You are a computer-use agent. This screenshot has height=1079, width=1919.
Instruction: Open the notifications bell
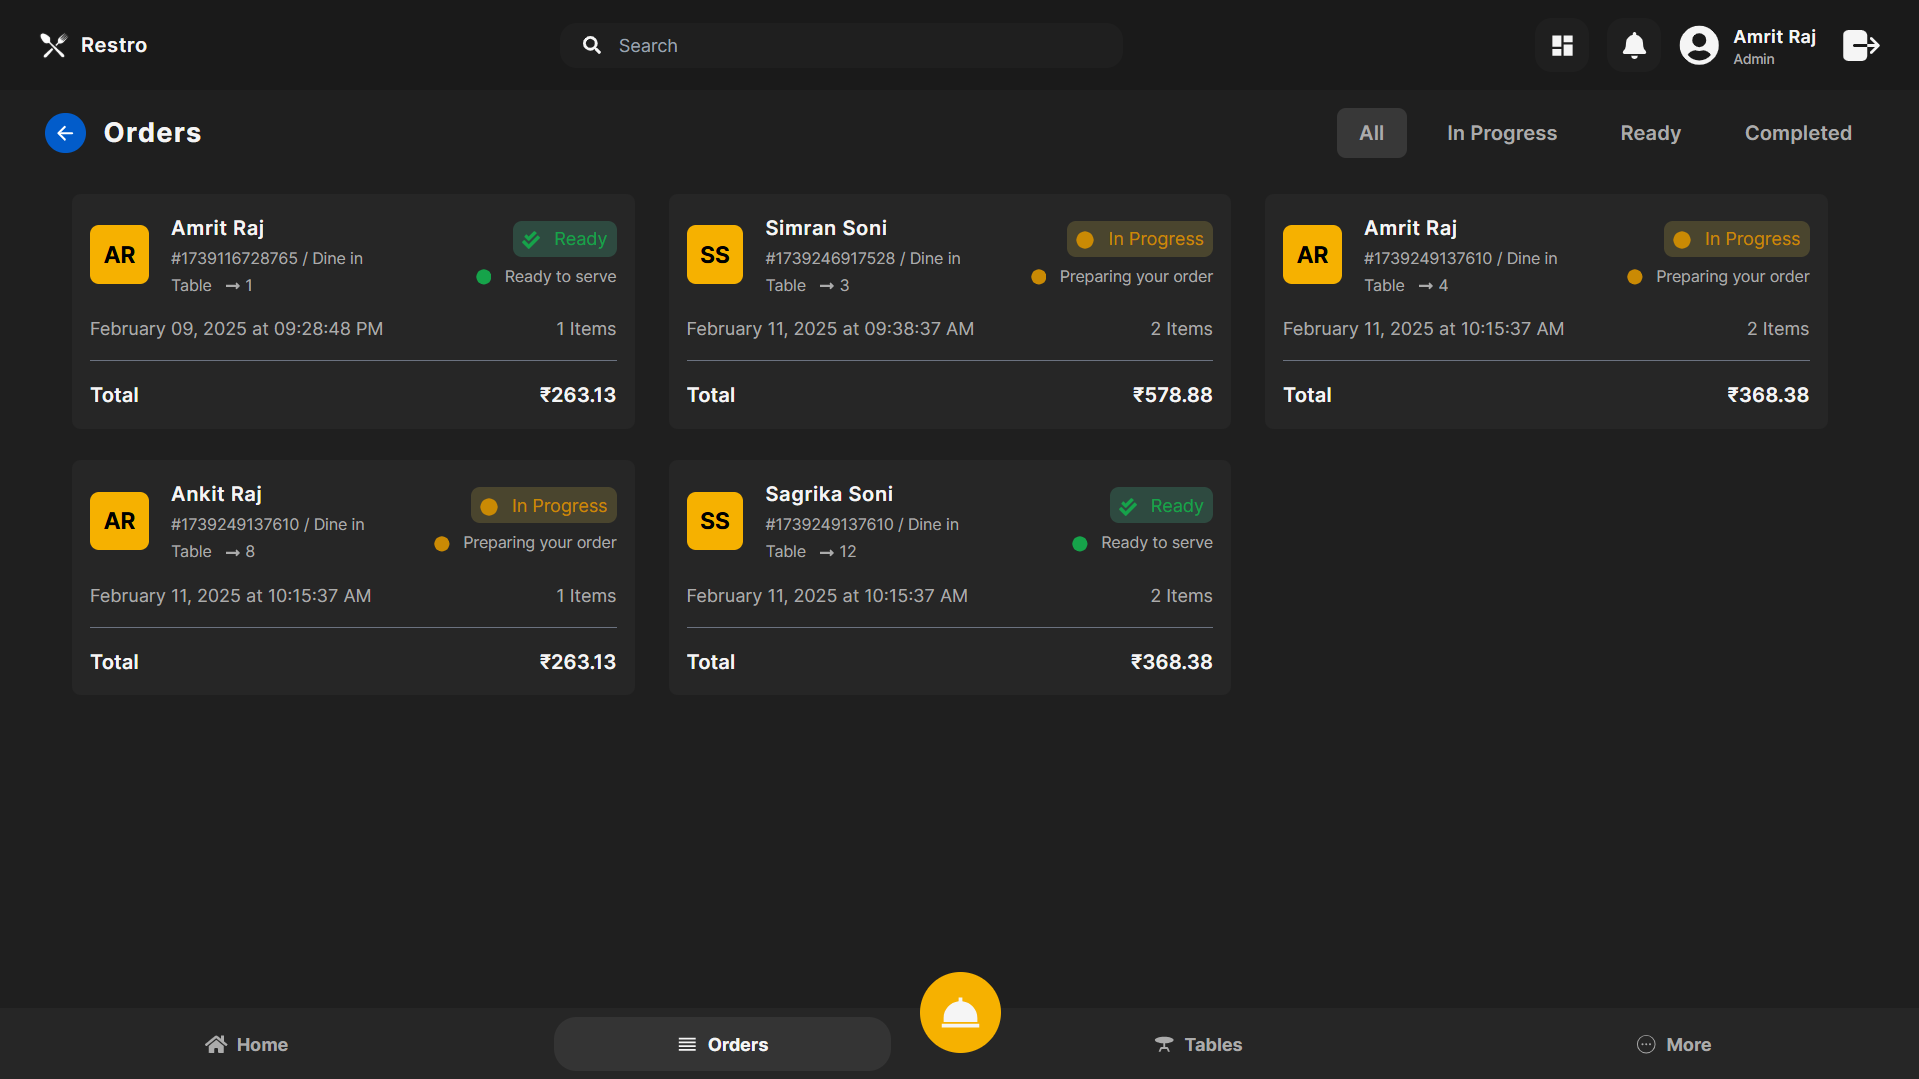click(1633, 45)
